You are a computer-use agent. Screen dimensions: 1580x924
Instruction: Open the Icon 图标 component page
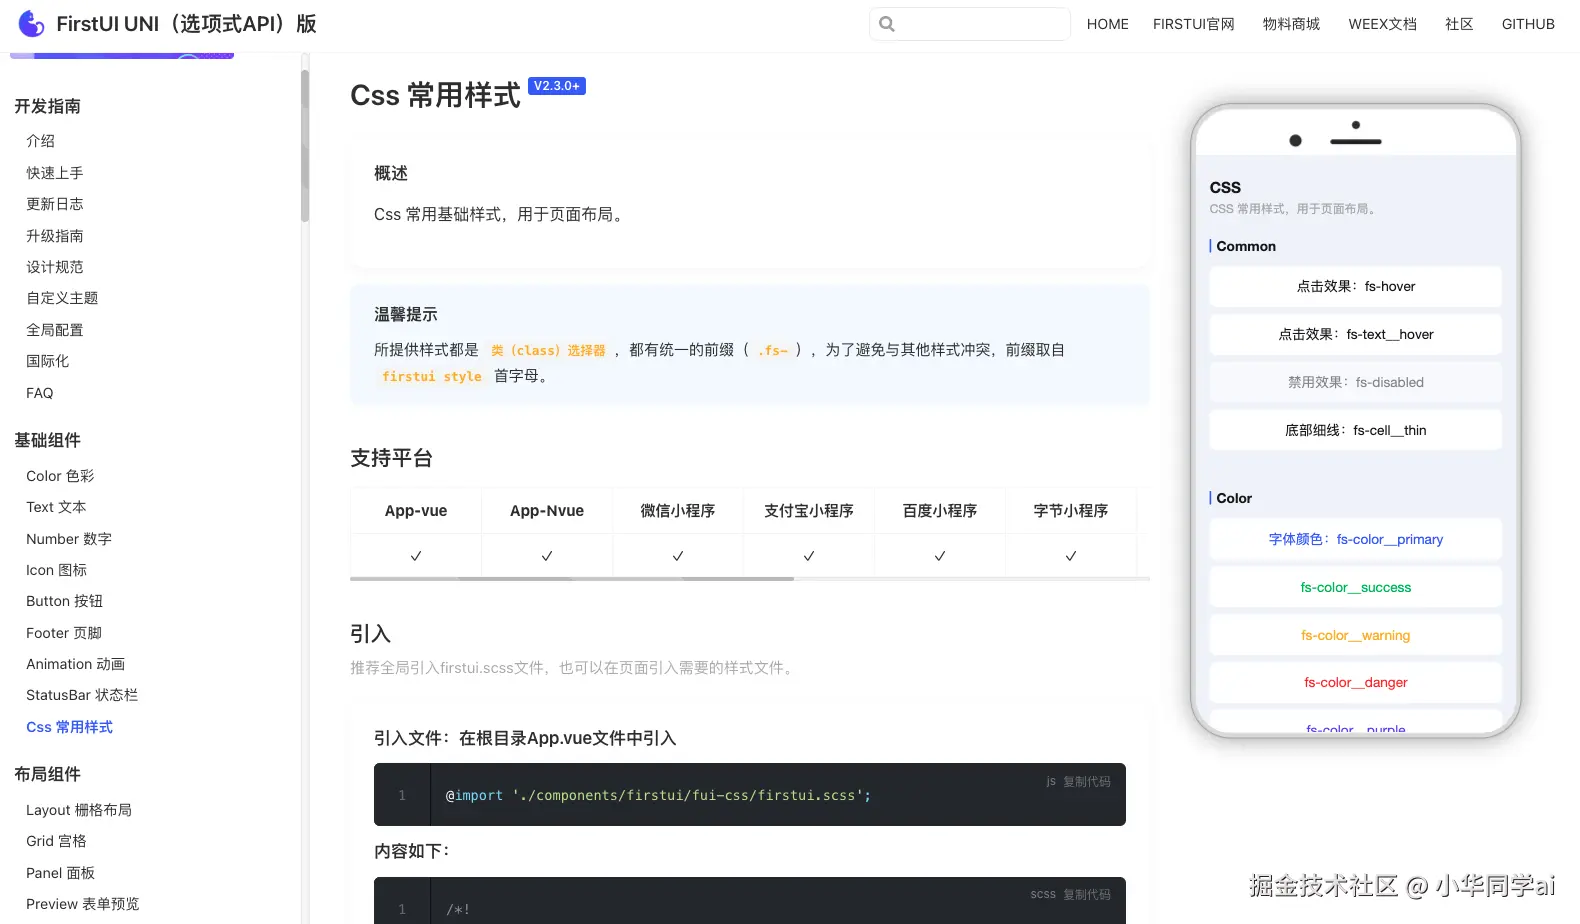click(x=56, y=570)
